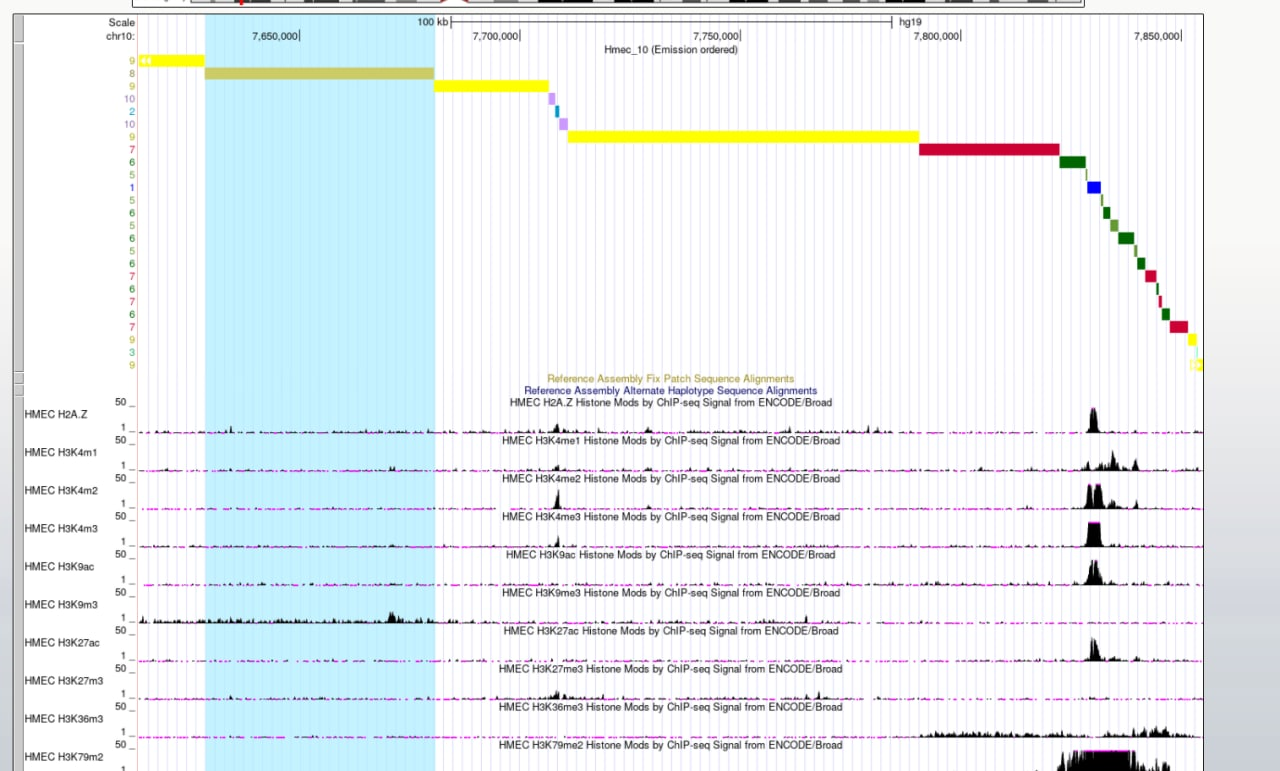Open Reference Assembly Alternate Haplotype Sequence Alignments
Image resolution: width=1280 pixels, height=771 pixels.
[x=671, y=391]
